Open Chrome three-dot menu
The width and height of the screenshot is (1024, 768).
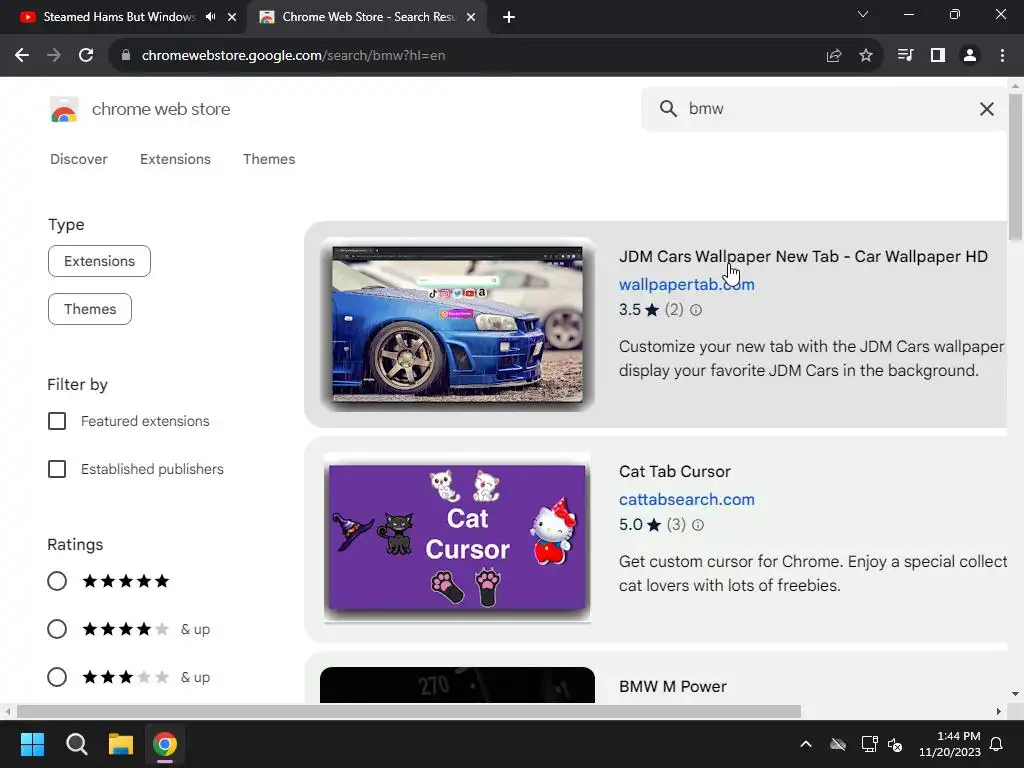pyautogui.click(x=1002, y=56)
